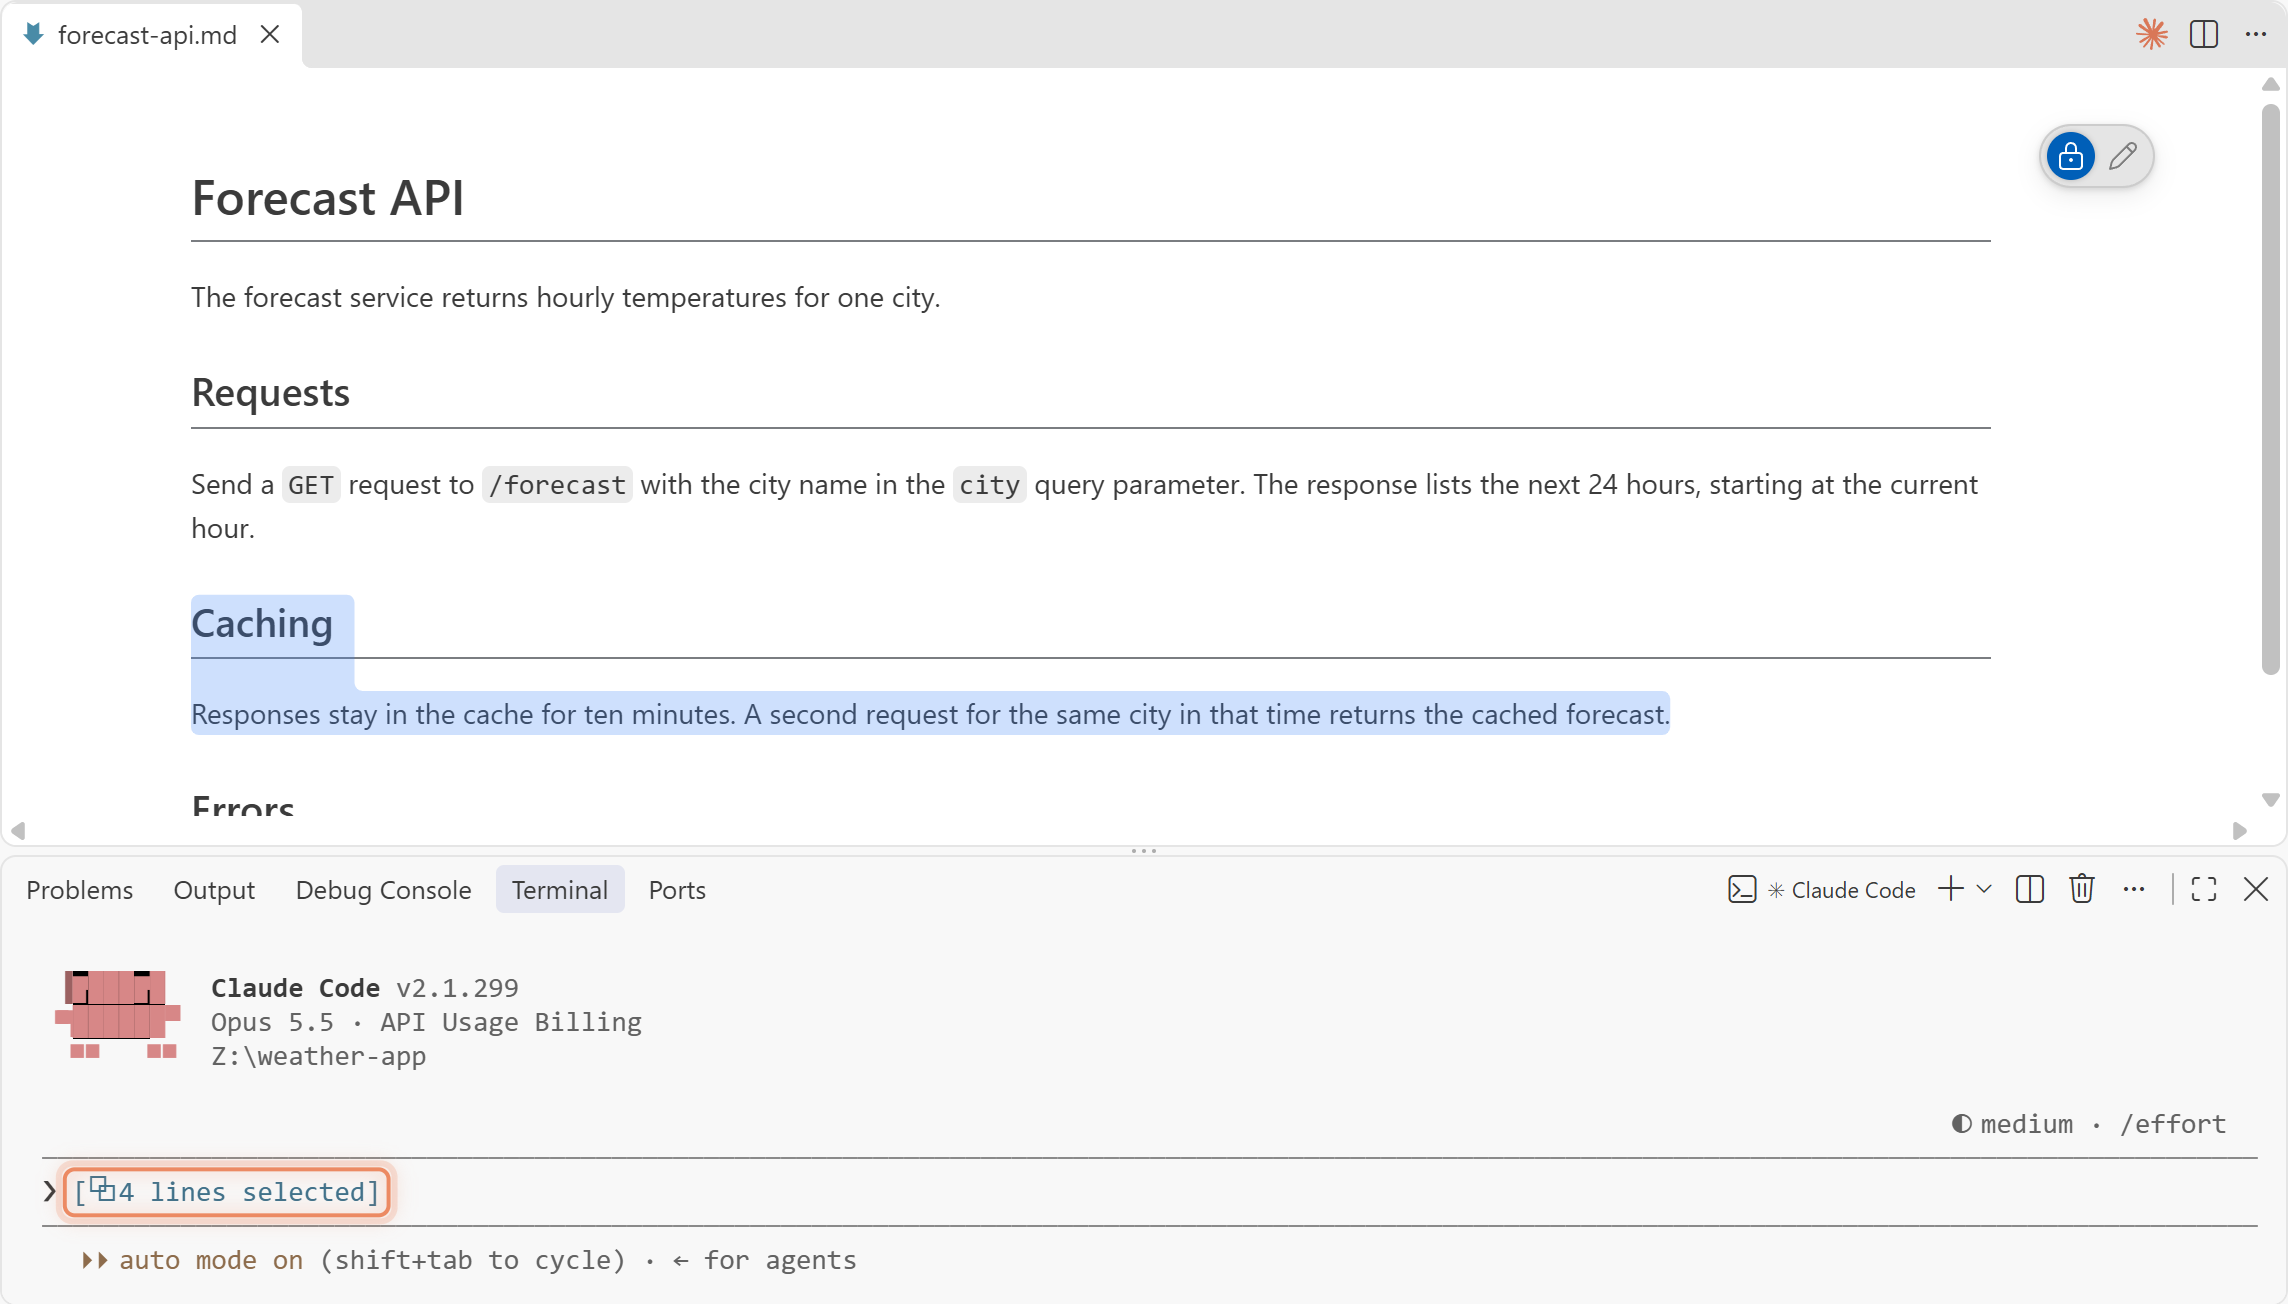Toggle the blue lock read-only mode button
The width and height of the screenshot is (2288, 1304).
click(x=2071, y=156)
